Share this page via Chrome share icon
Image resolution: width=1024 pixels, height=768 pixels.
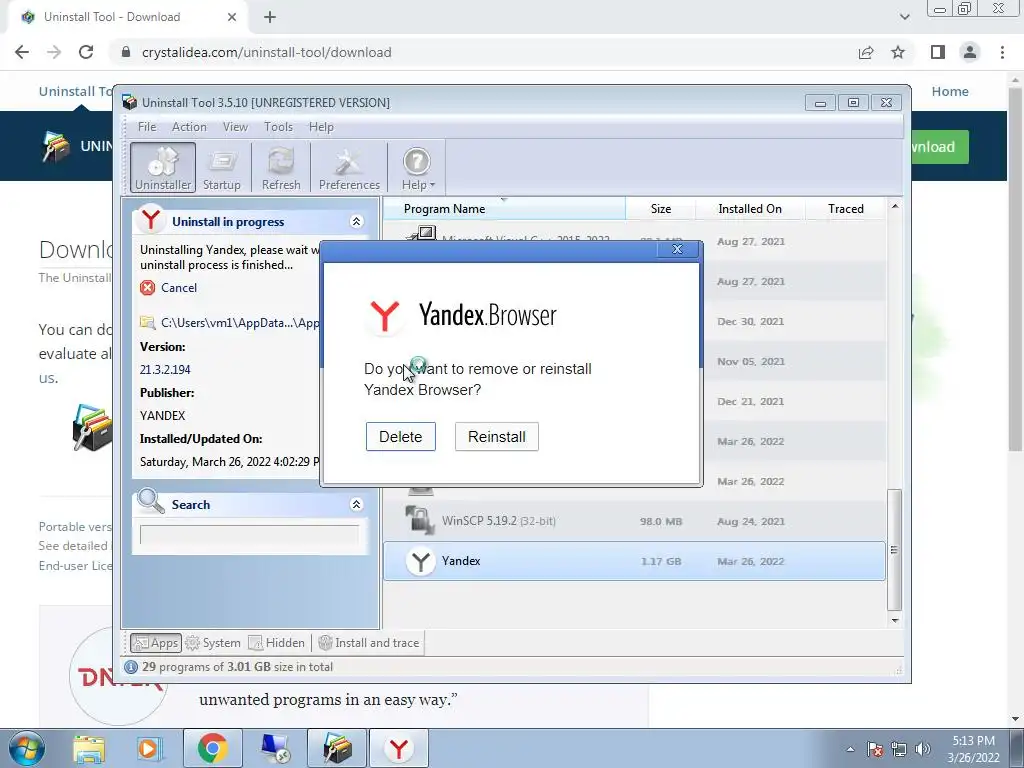866,52
